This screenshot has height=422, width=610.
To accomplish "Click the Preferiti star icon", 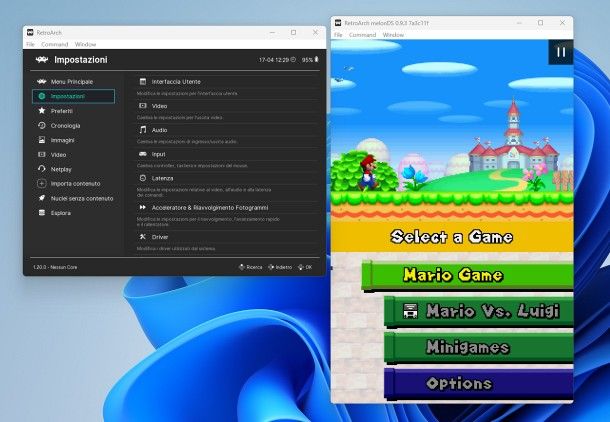I will 42,111.
